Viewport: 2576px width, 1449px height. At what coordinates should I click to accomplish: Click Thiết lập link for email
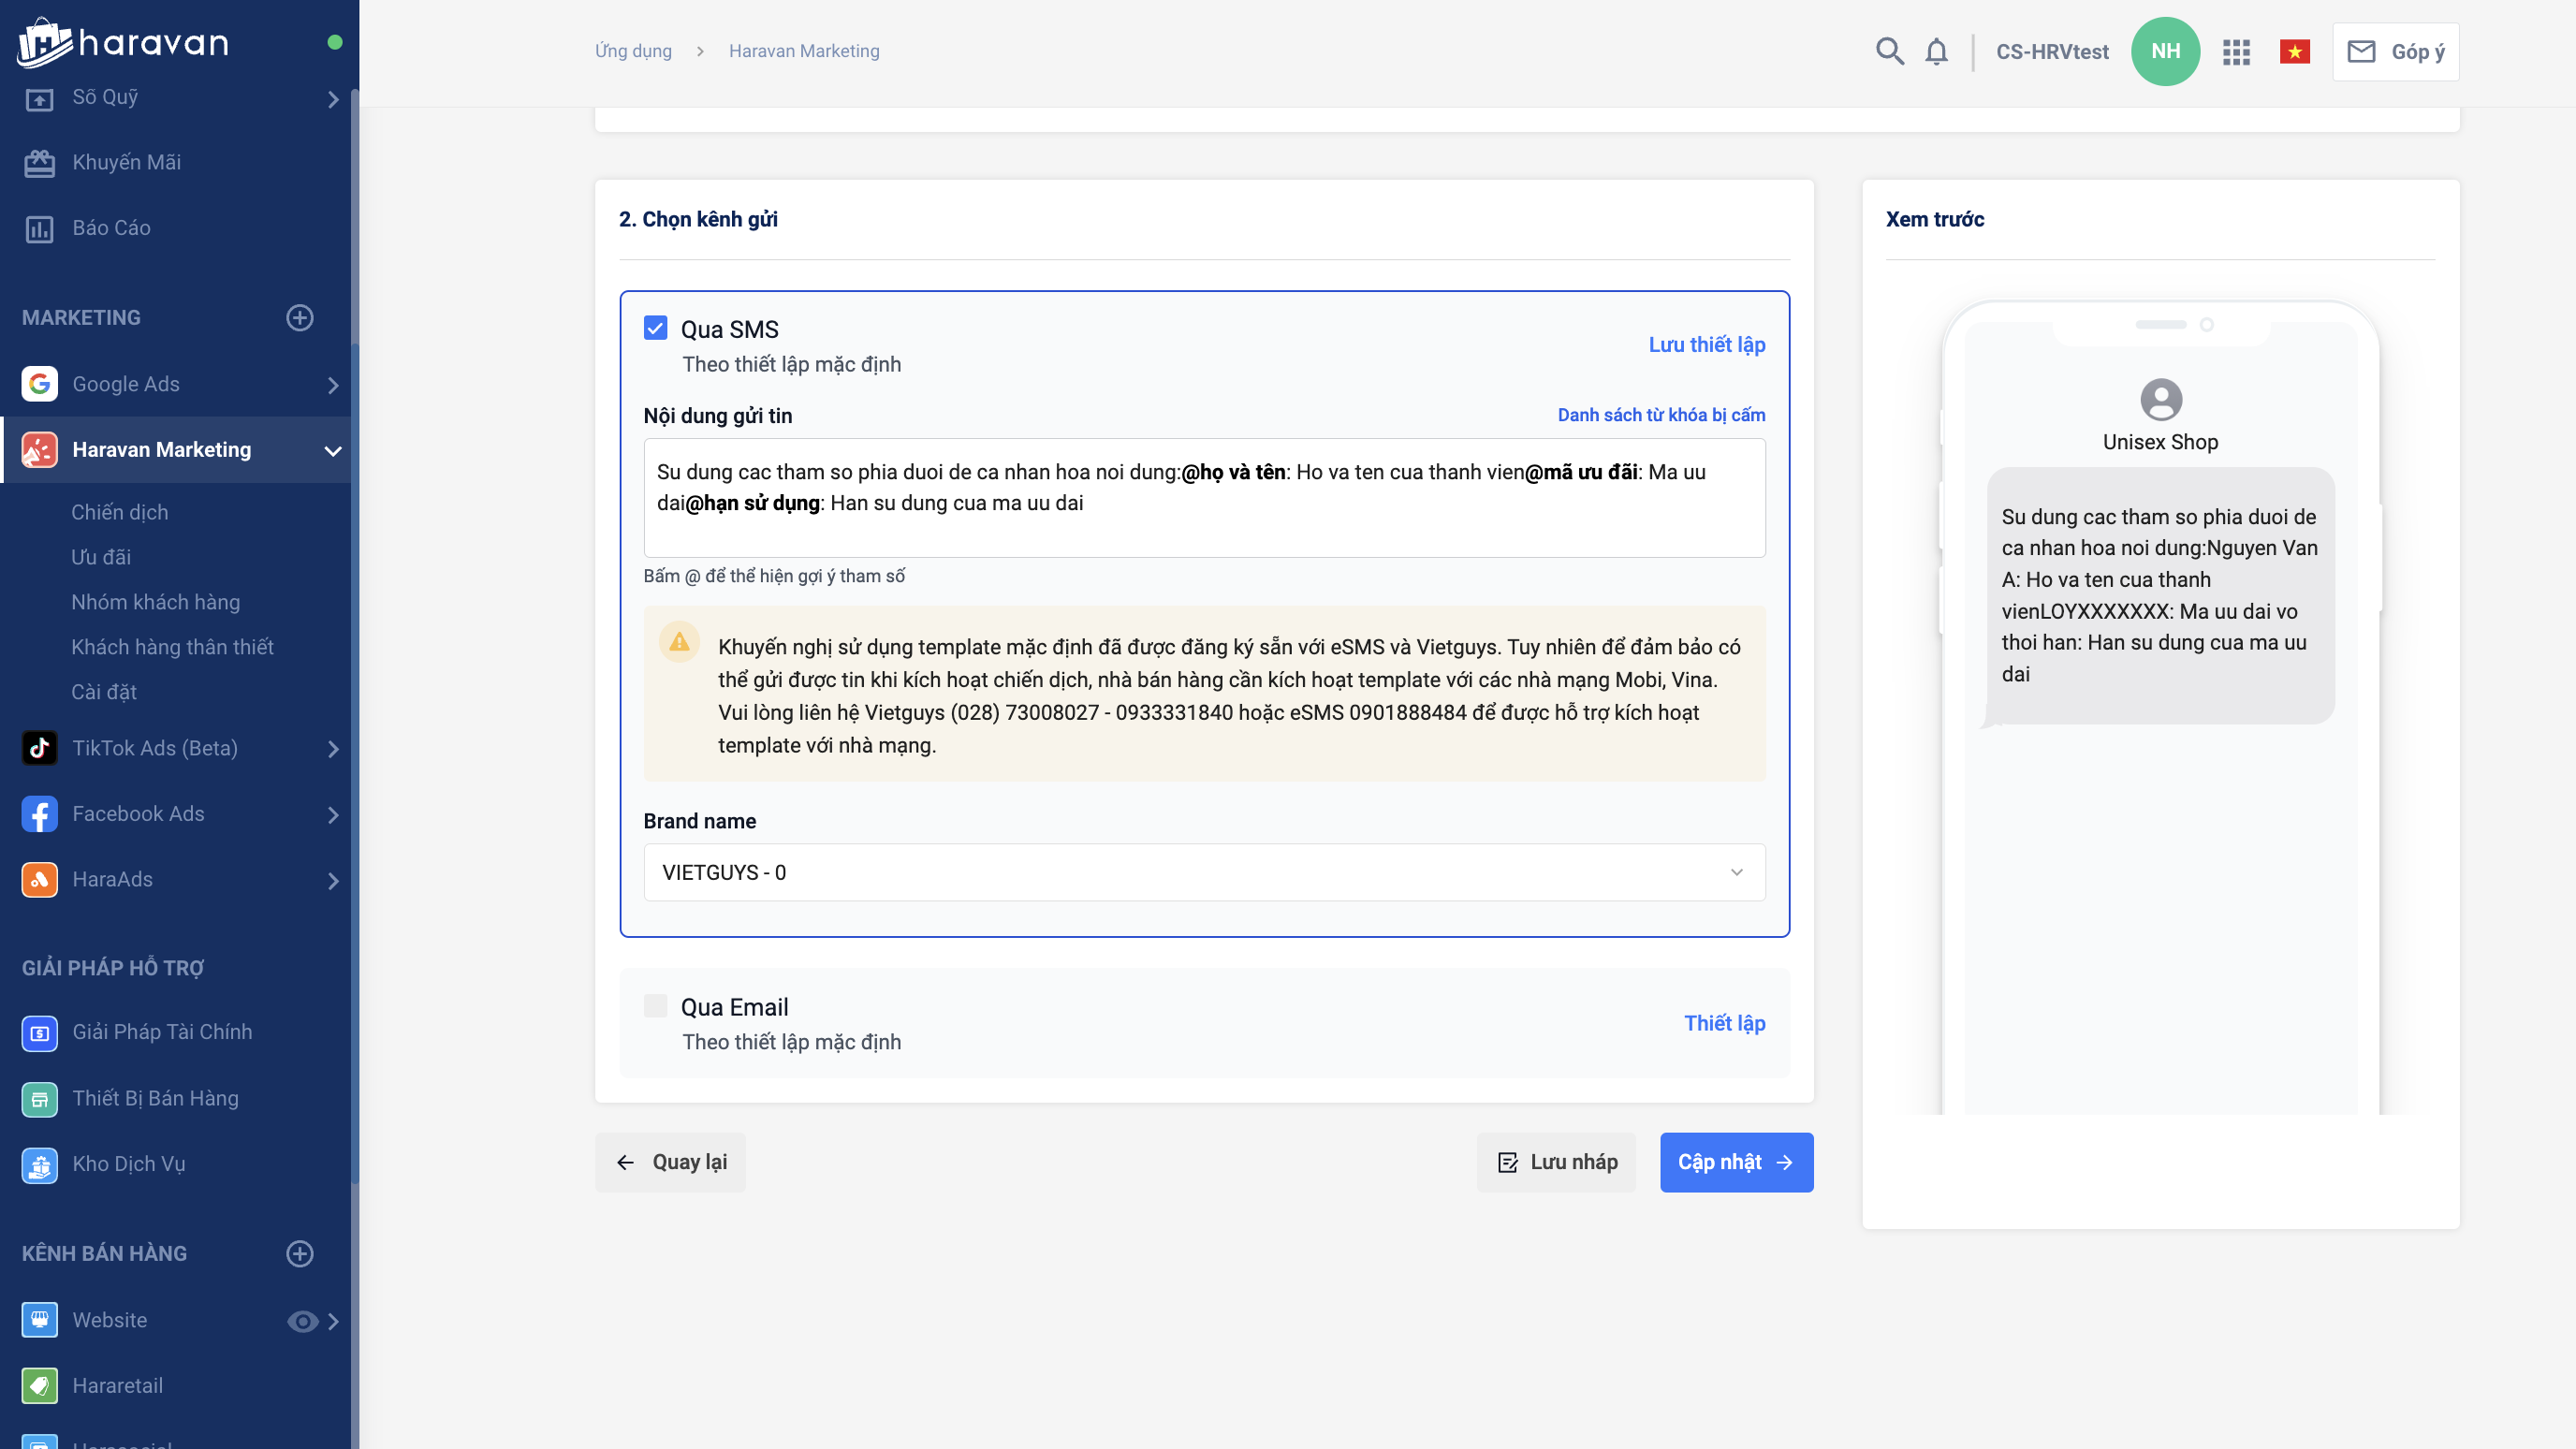[x=1724, y=1022]
